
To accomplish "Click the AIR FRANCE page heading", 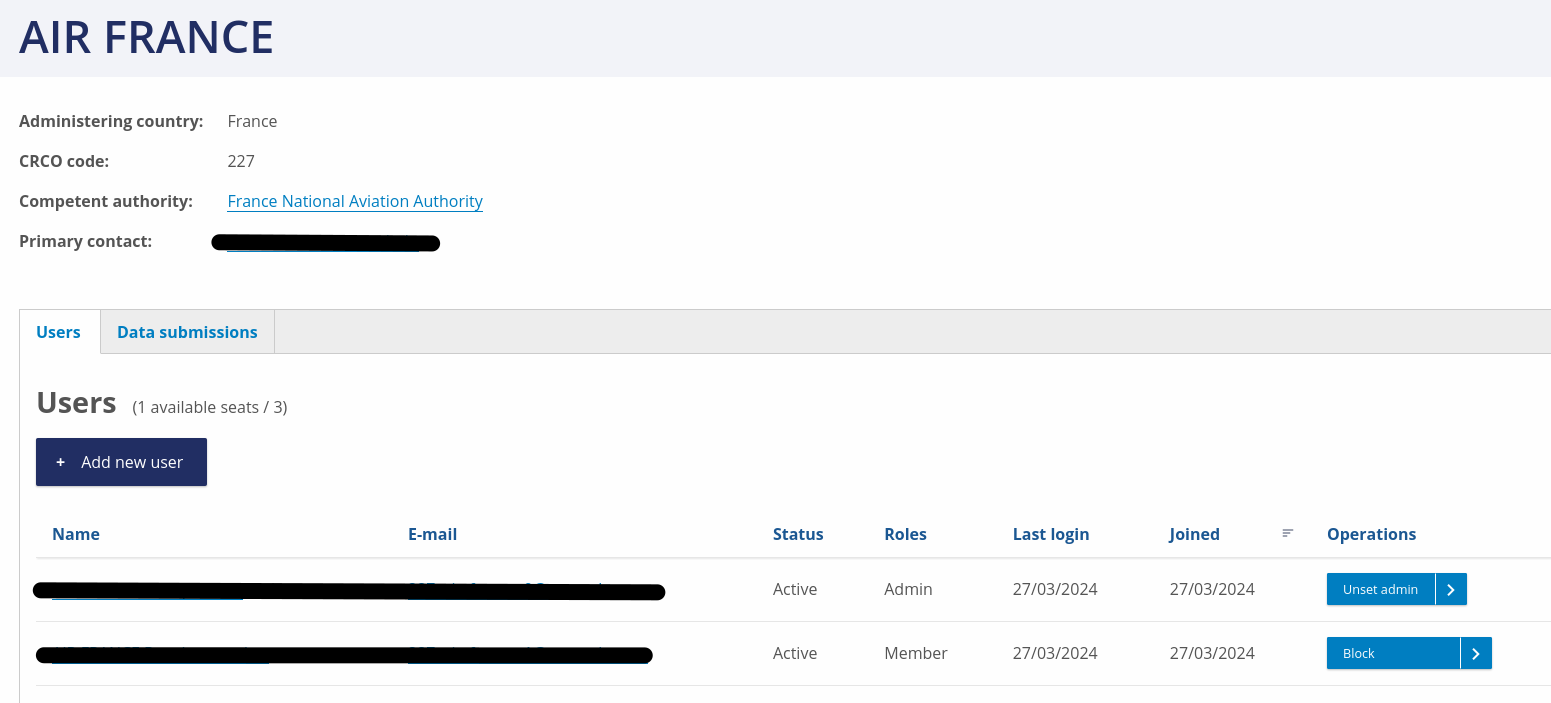I will click(x=146, y=38).
